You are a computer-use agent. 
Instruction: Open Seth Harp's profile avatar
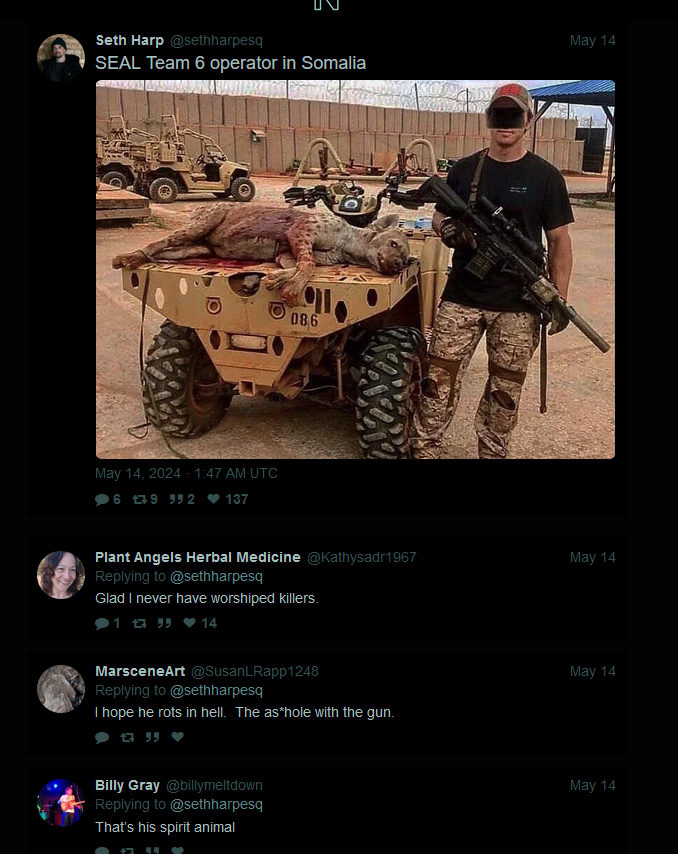[x=60, y=58]
